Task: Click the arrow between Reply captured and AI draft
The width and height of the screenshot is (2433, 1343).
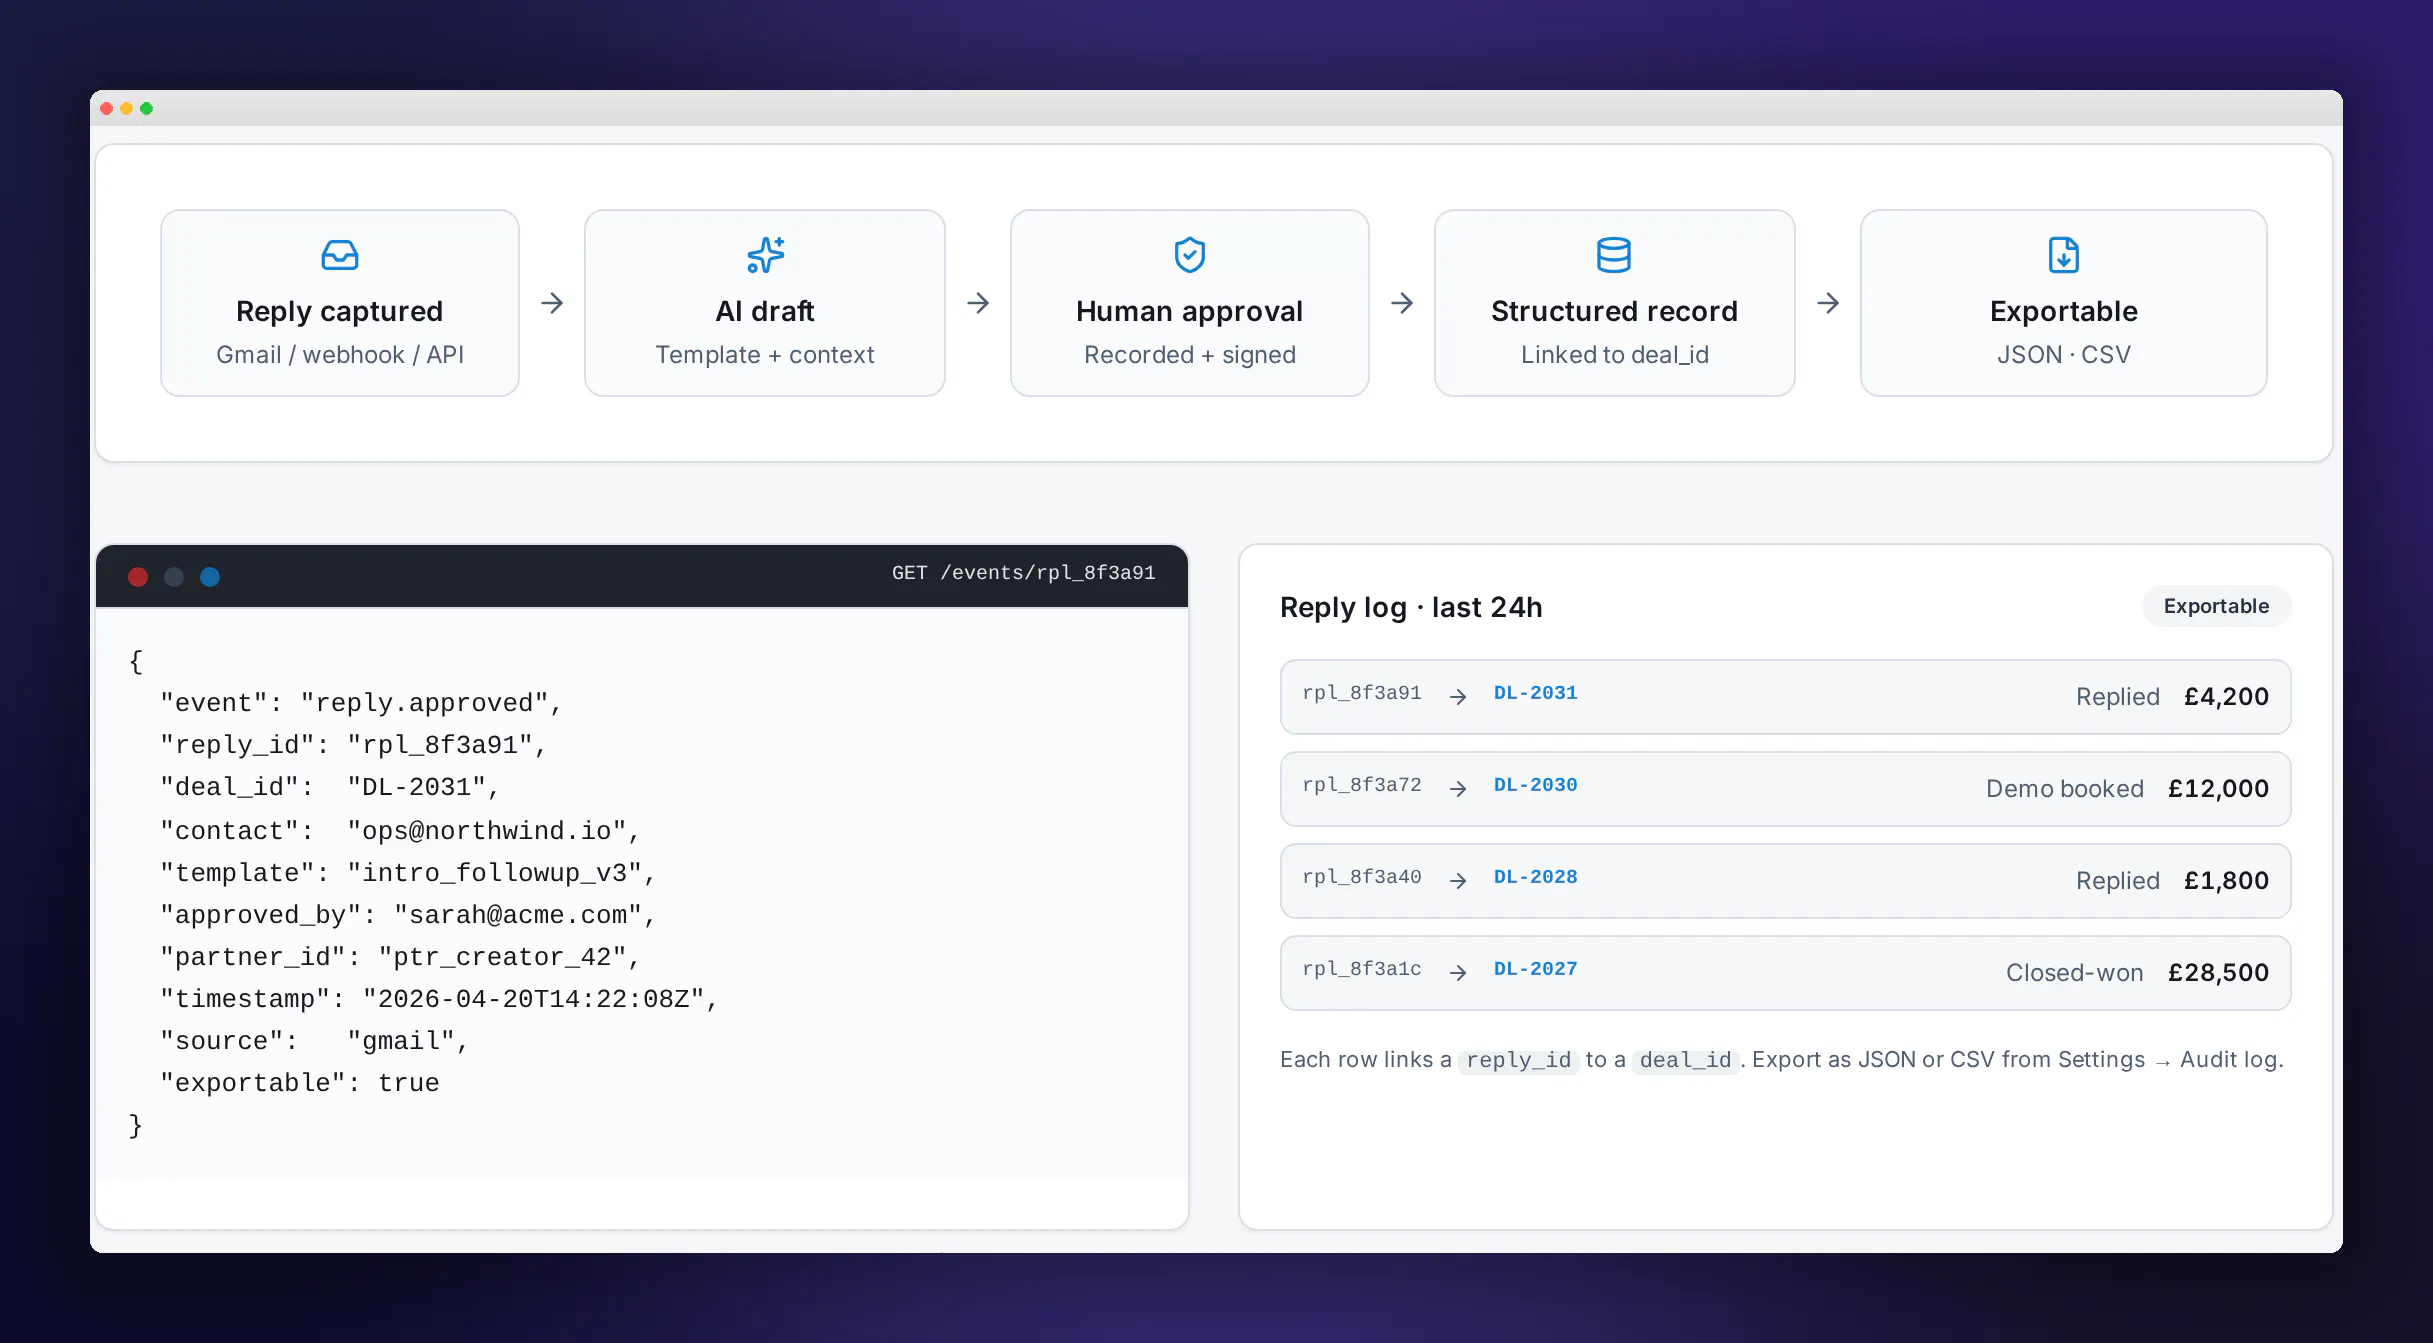Action: coord(552,303)
